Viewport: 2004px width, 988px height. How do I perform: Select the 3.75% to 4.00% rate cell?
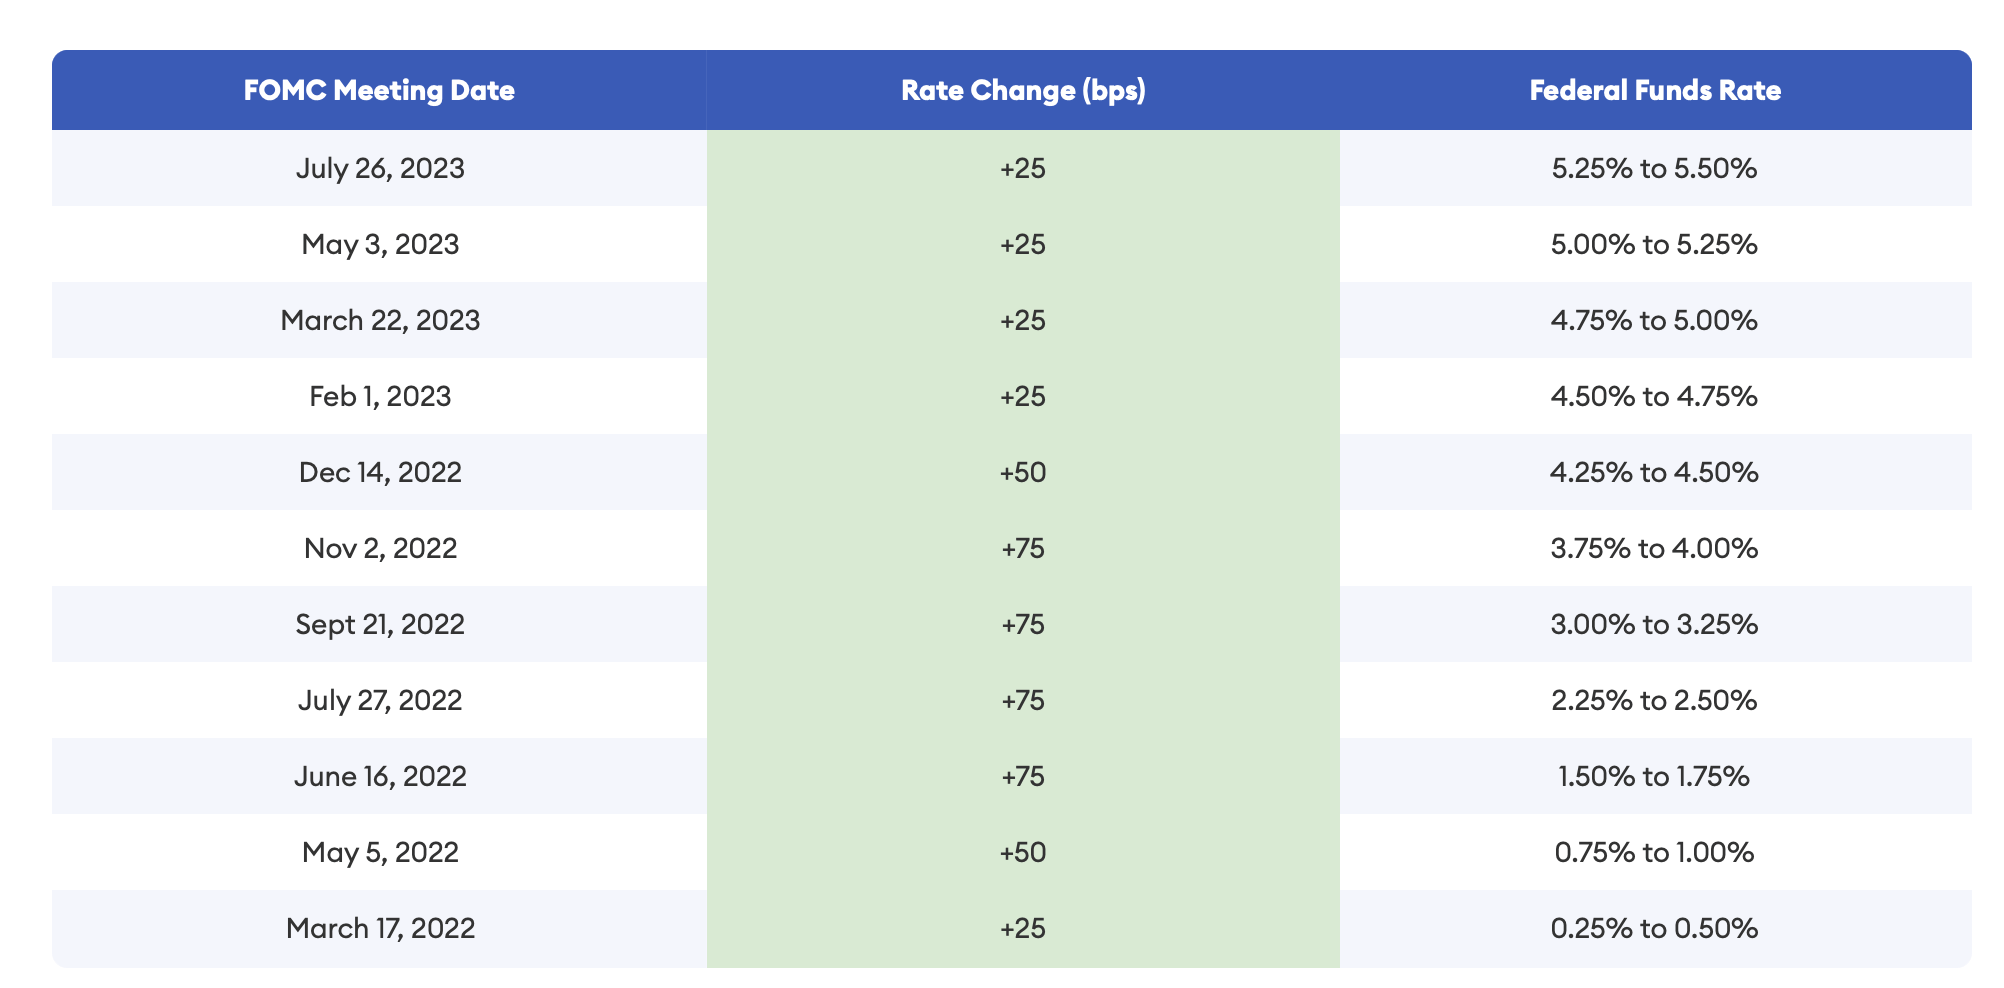coord(1654,548)
